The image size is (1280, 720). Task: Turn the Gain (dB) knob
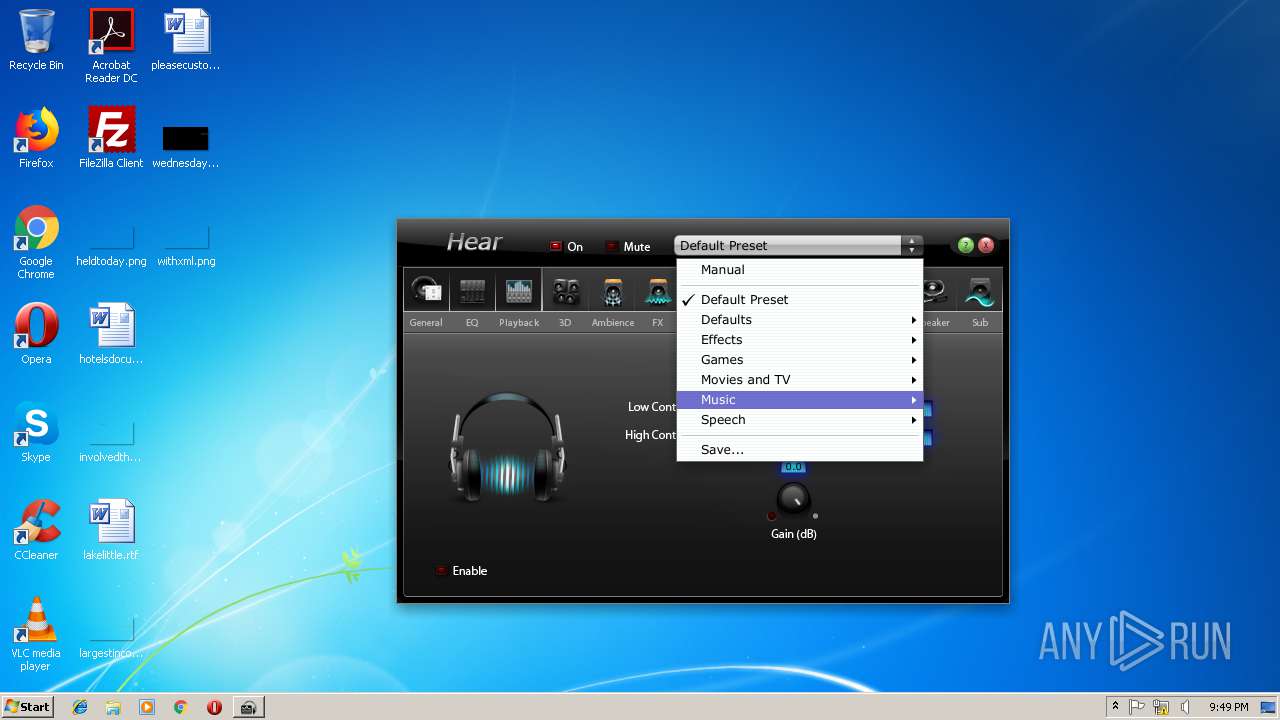coord(793,499)
